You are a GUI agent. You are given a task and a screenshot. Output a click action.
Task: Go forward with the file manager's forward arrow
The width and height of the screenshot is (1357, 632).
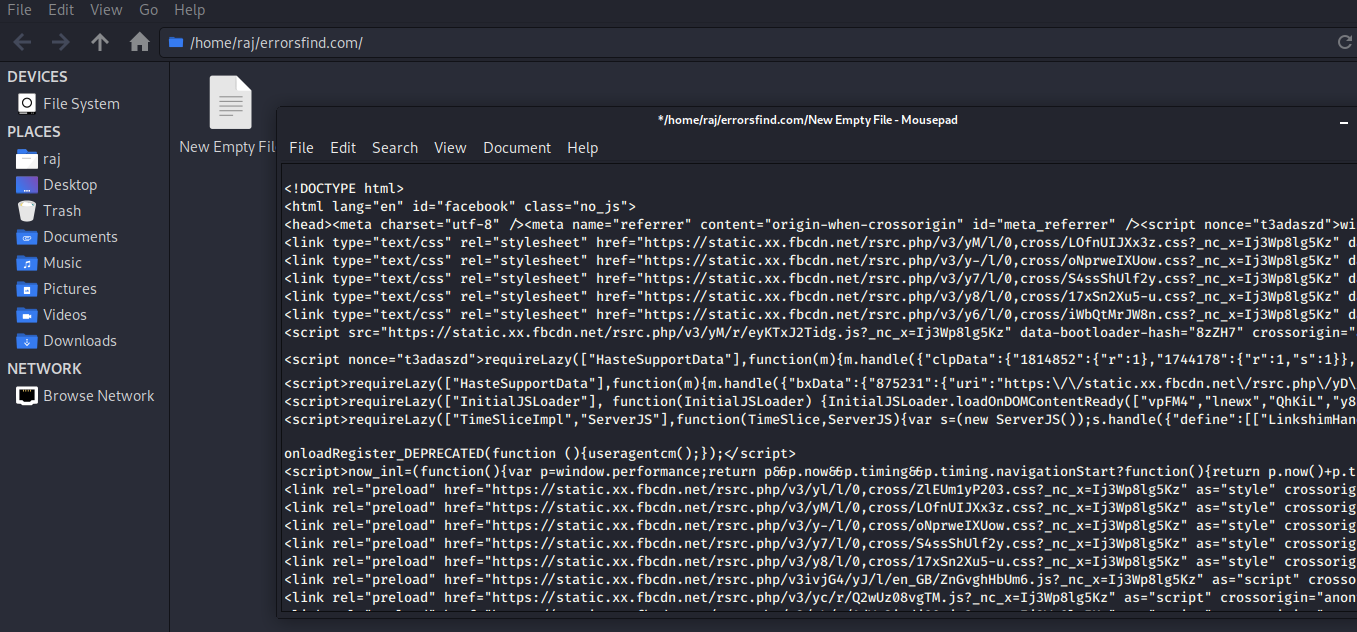[61, 42]
